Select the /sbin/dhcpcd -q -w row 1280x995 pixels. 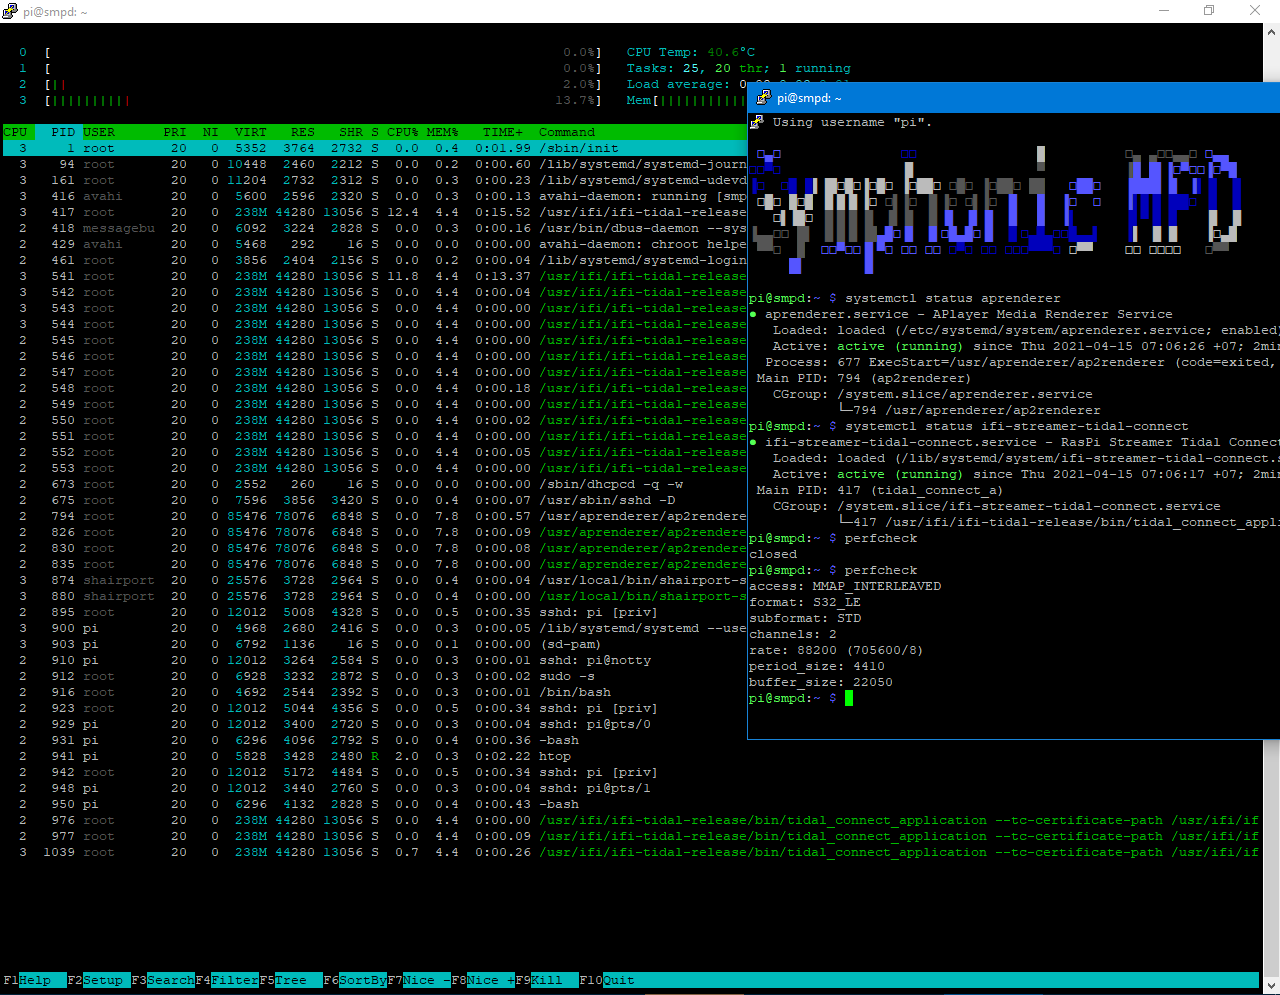coord(375,484)
